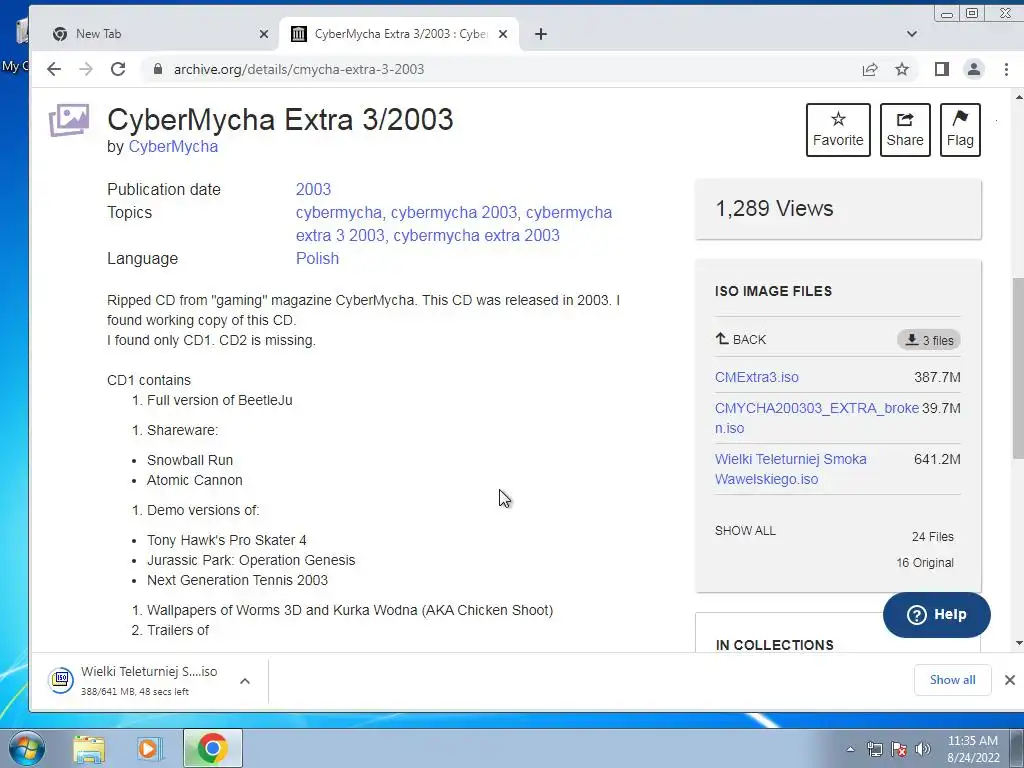Screen dimensions: 1024x768
Task: Switch to the New Tab tab
Action: tap(160, 34)
